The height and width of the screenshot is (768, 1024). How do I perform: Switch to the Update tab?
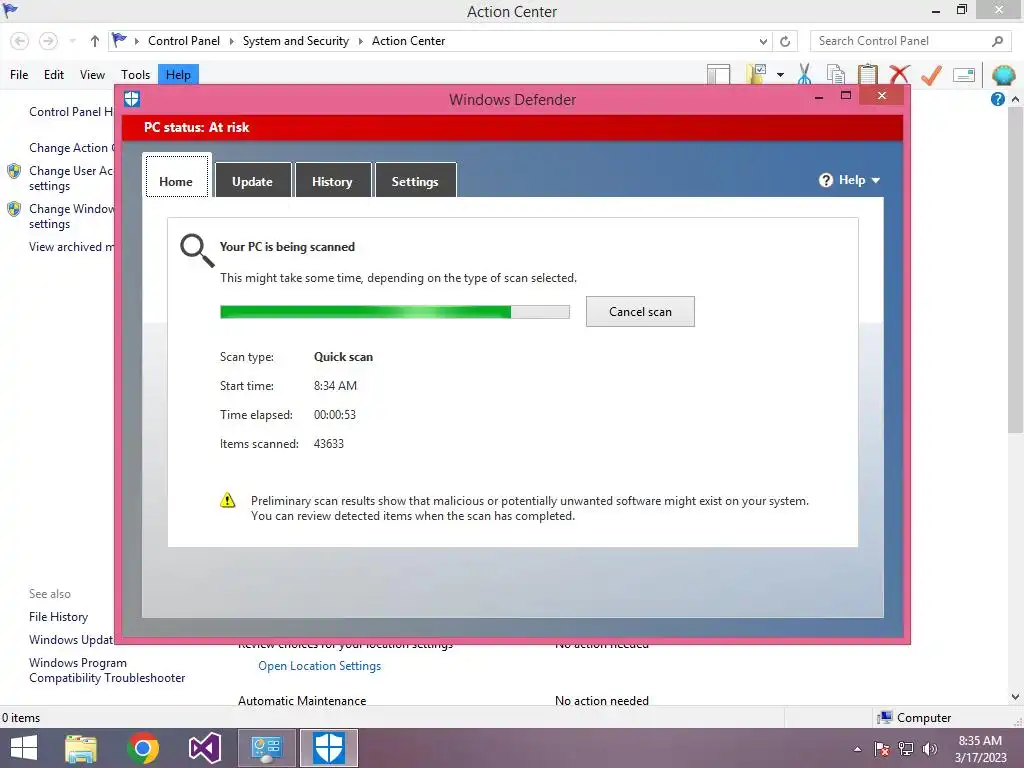[x=252, y=180]
